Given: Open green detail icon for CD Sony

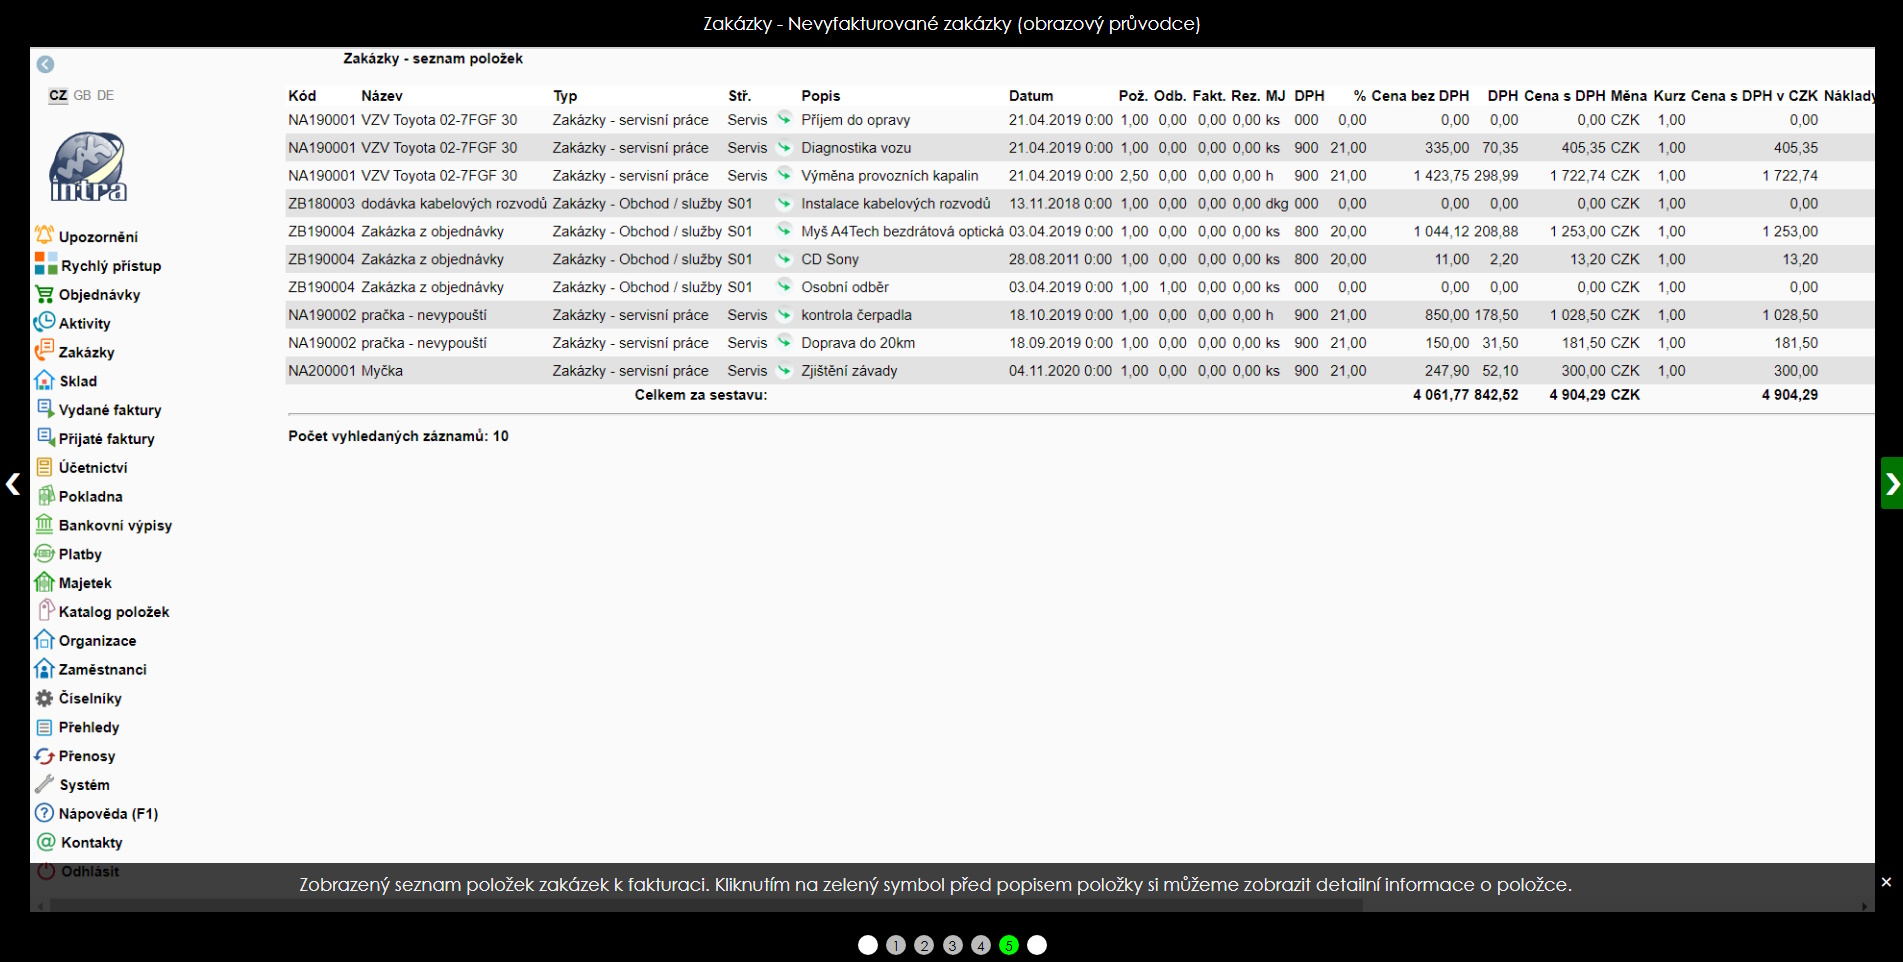Looking at the screenshot, I should pos(784,259).
